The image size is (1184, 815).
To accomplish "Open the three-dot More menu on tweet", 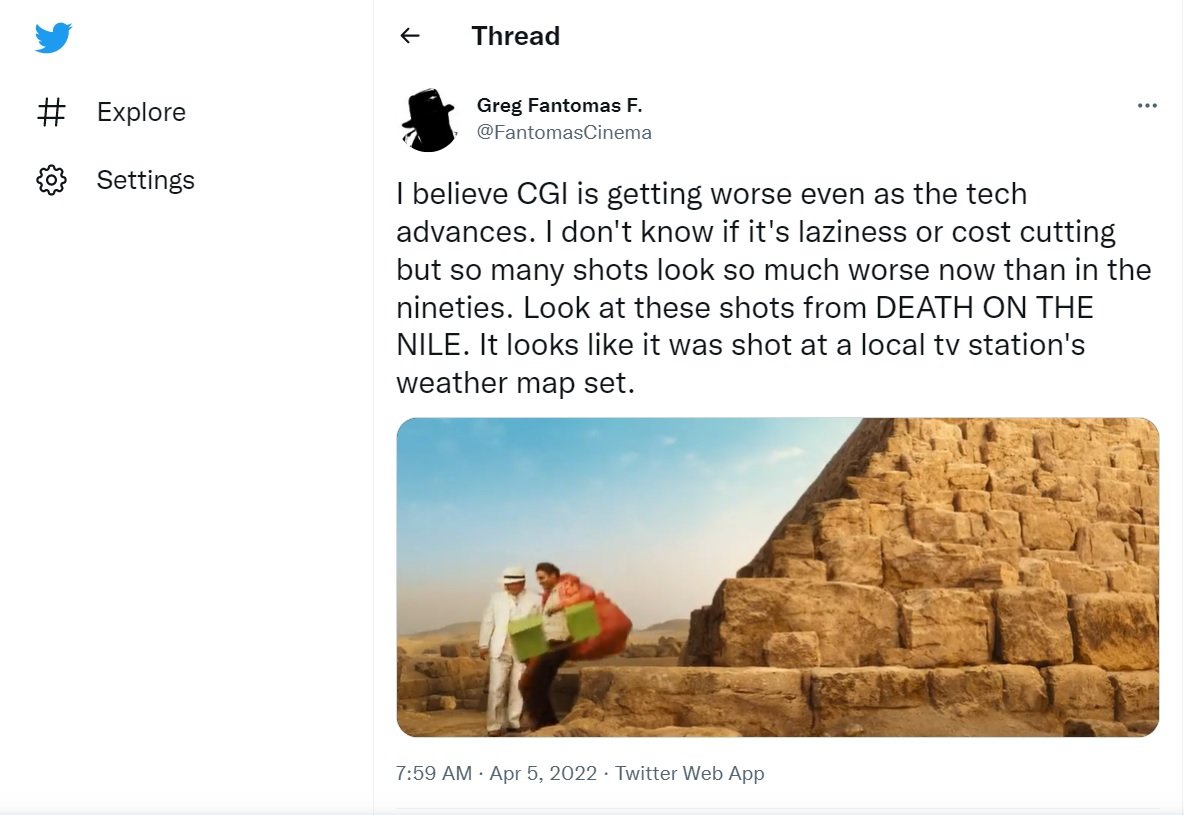I will click(x=1147, y=106).
